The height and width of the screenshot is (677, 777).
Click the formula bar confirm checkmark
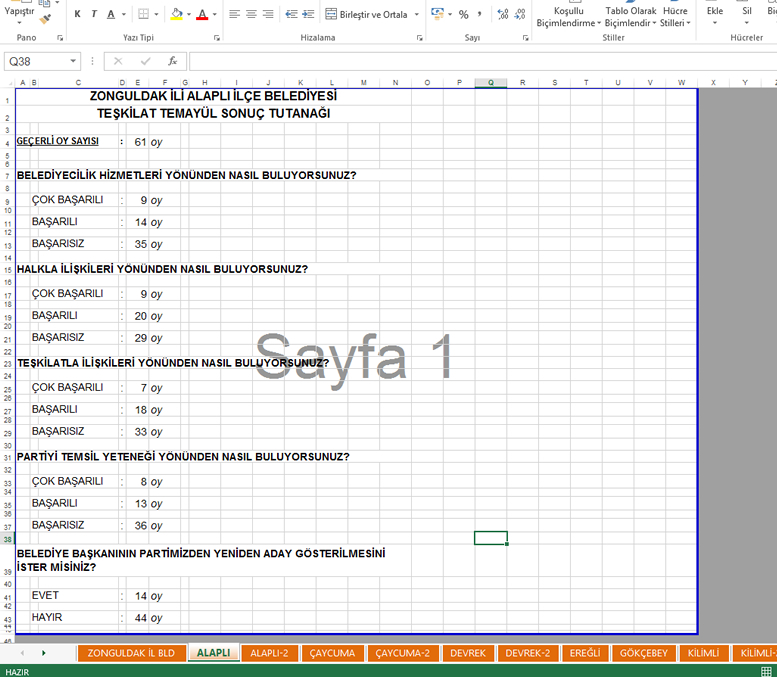145,61
